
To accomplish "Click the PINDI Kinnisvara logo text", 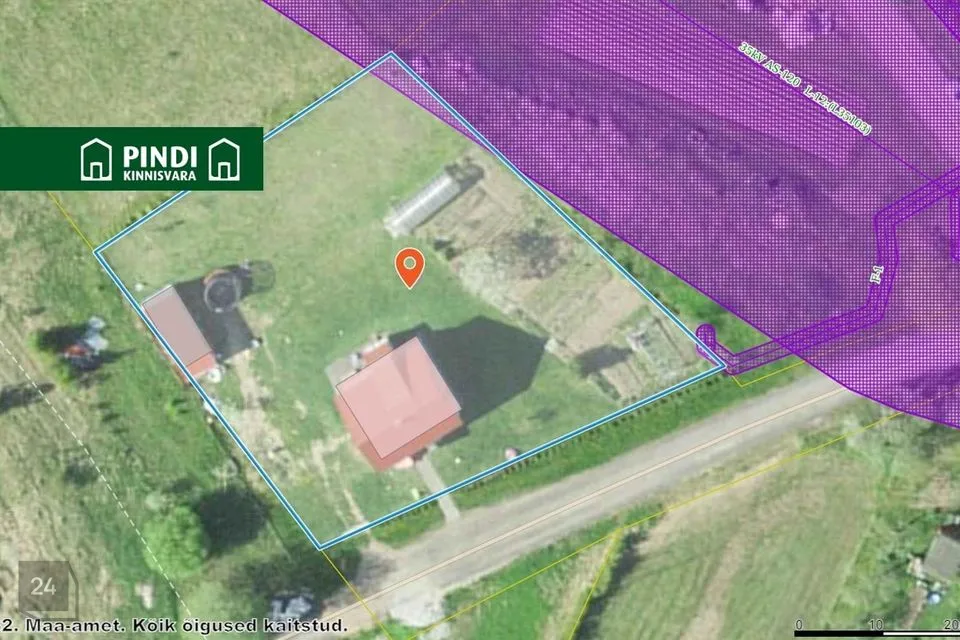I will tap(160, 162).
